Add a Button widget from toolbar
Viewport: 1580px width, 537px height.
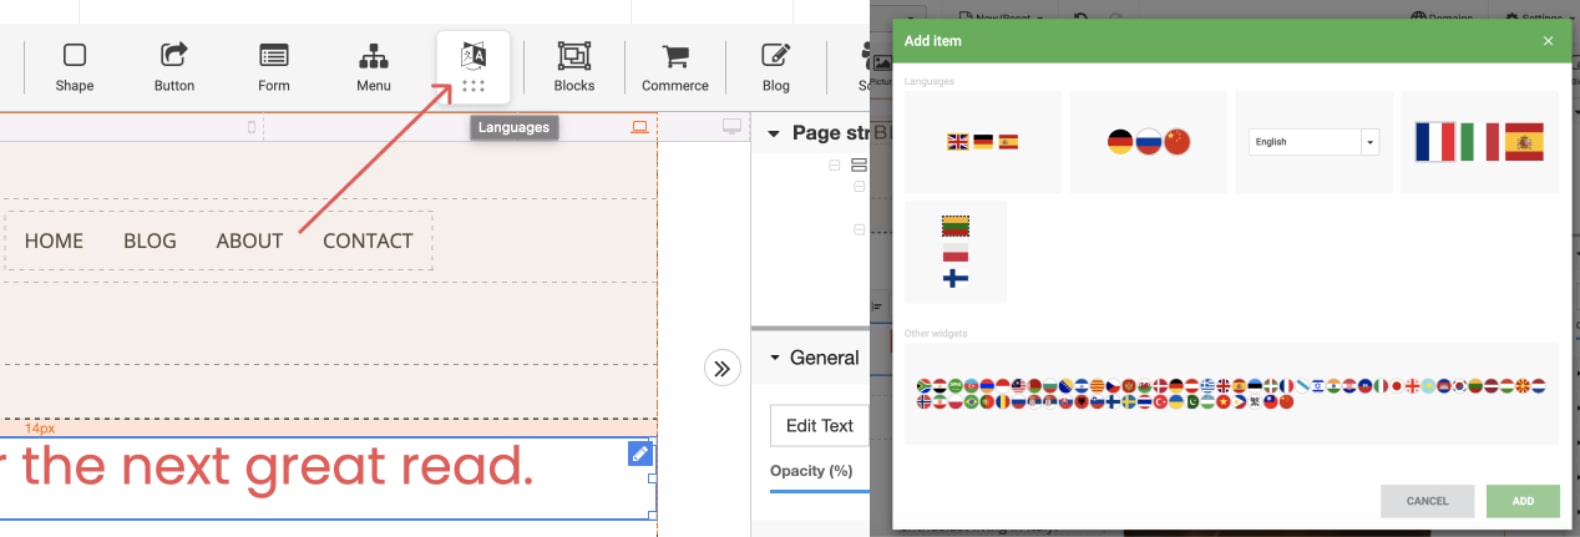point(174,67)
